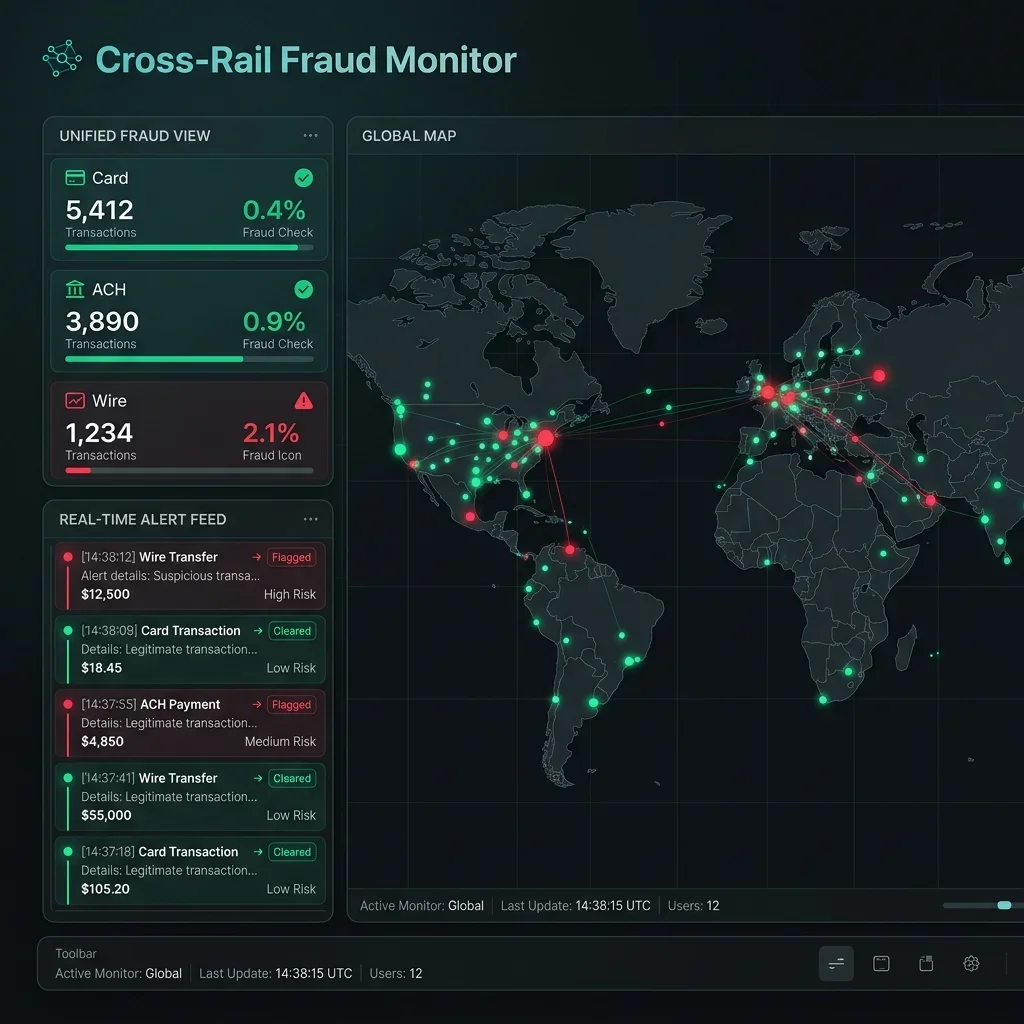Viewport: 1024px width, 1024px height.
Task: Select the Flagged badge on 14:38:12 Wire Transfer
Action: [291, 557]
